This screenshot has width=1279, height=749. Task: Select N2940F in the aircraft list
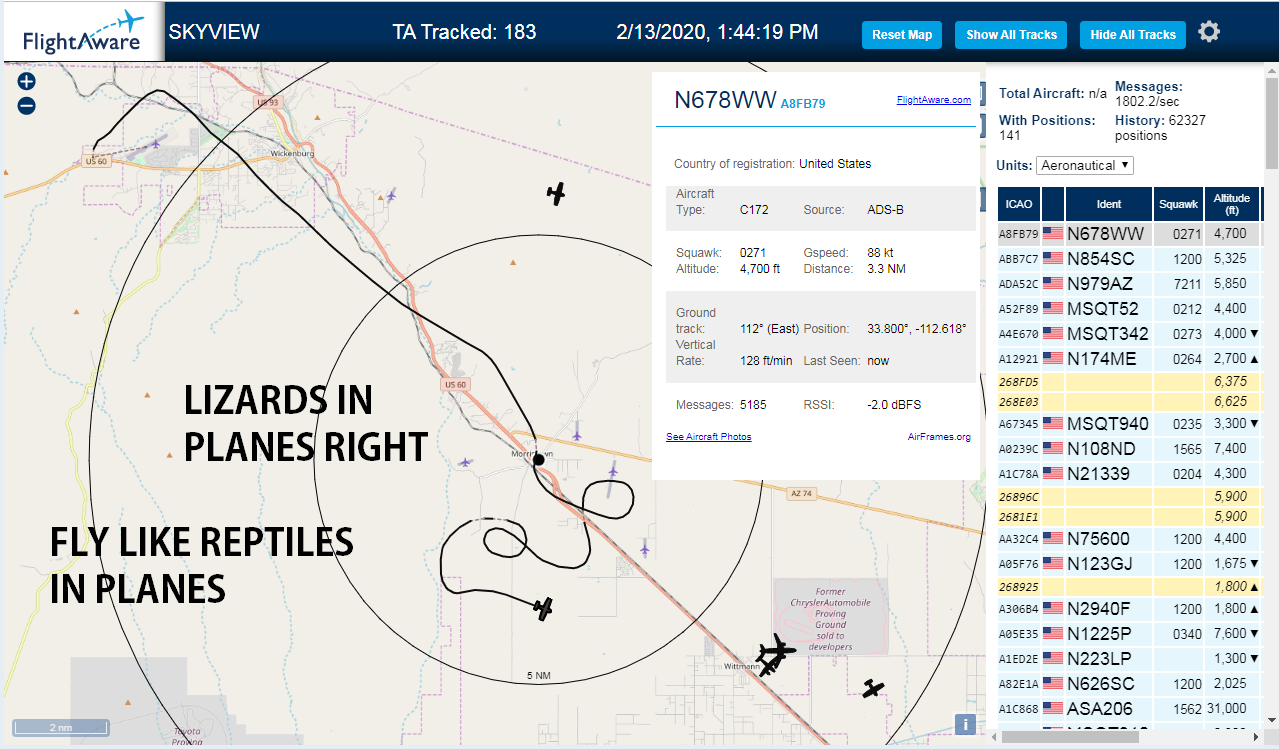(1129, 609)
